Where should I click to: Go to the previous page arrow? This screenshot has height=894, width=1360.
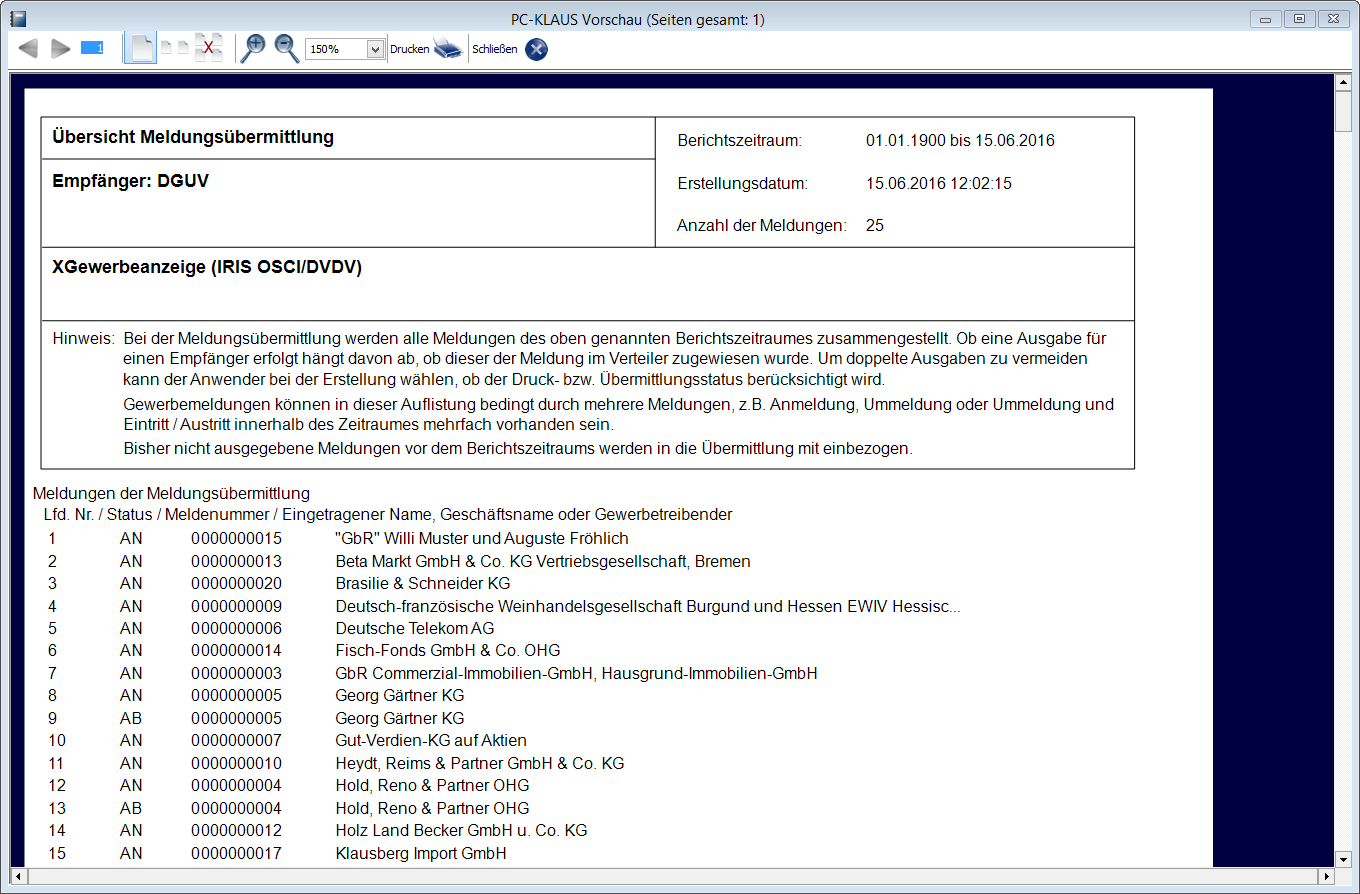click(x=28, y=48)
